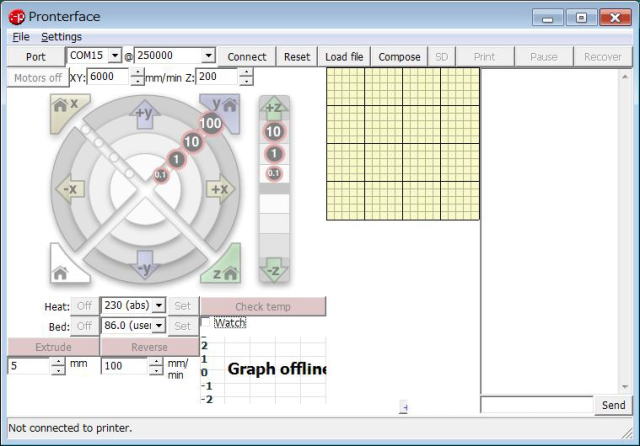
Task: Turn bed off with Bed Off button
Action: click(84, 326)
